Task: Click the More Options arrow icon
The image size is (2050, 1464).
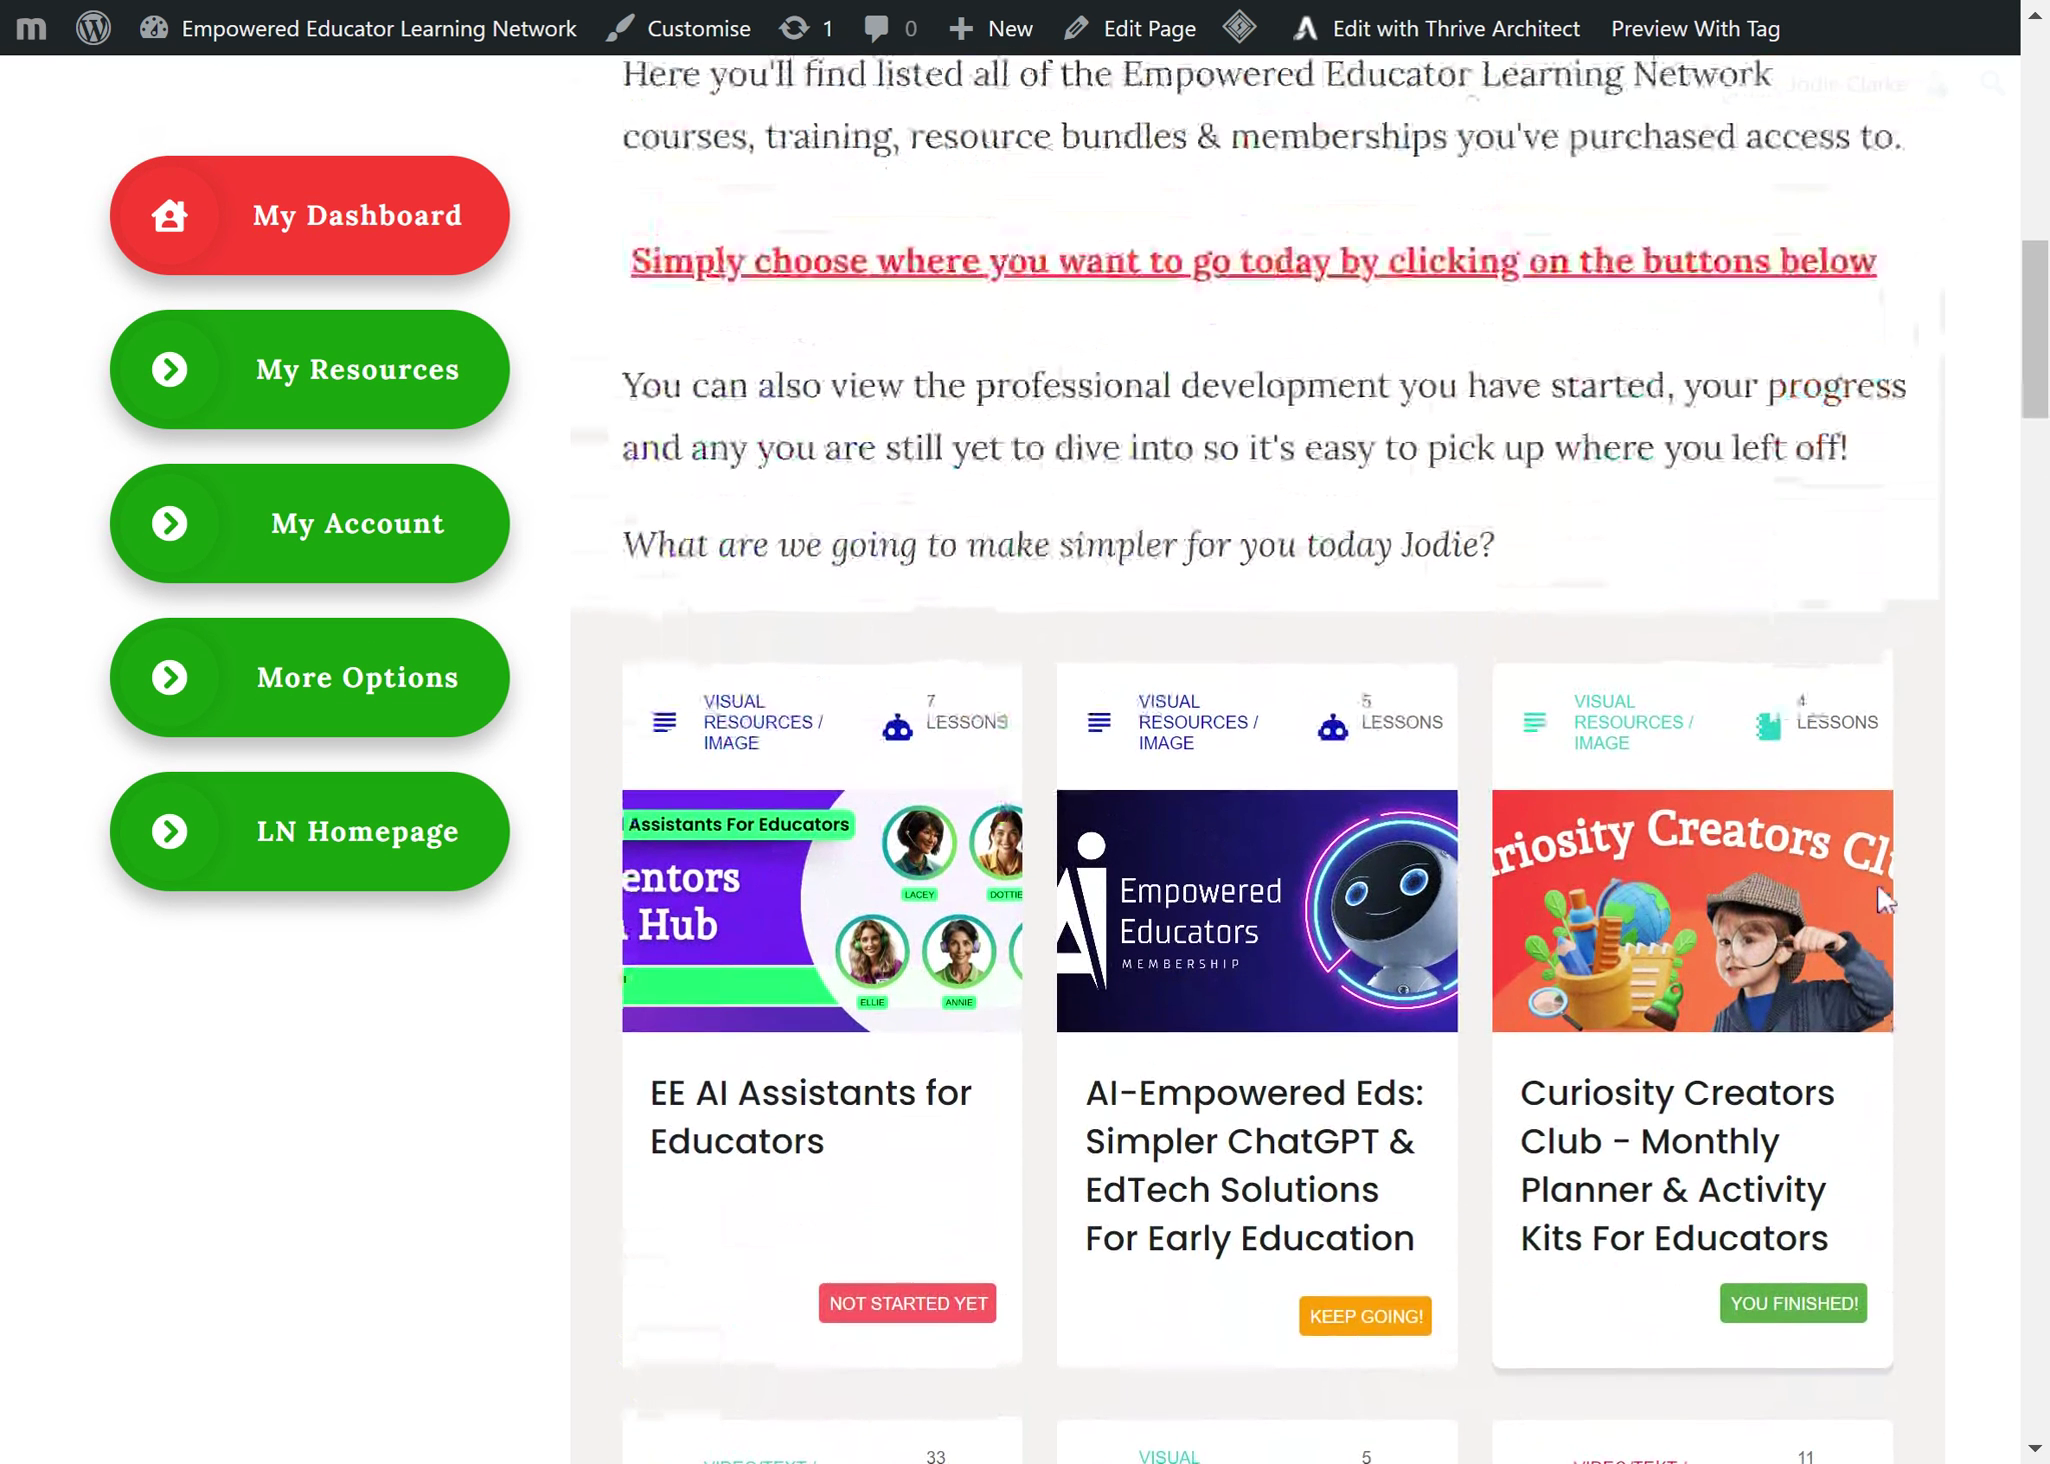Action: (x=170, y=677)
